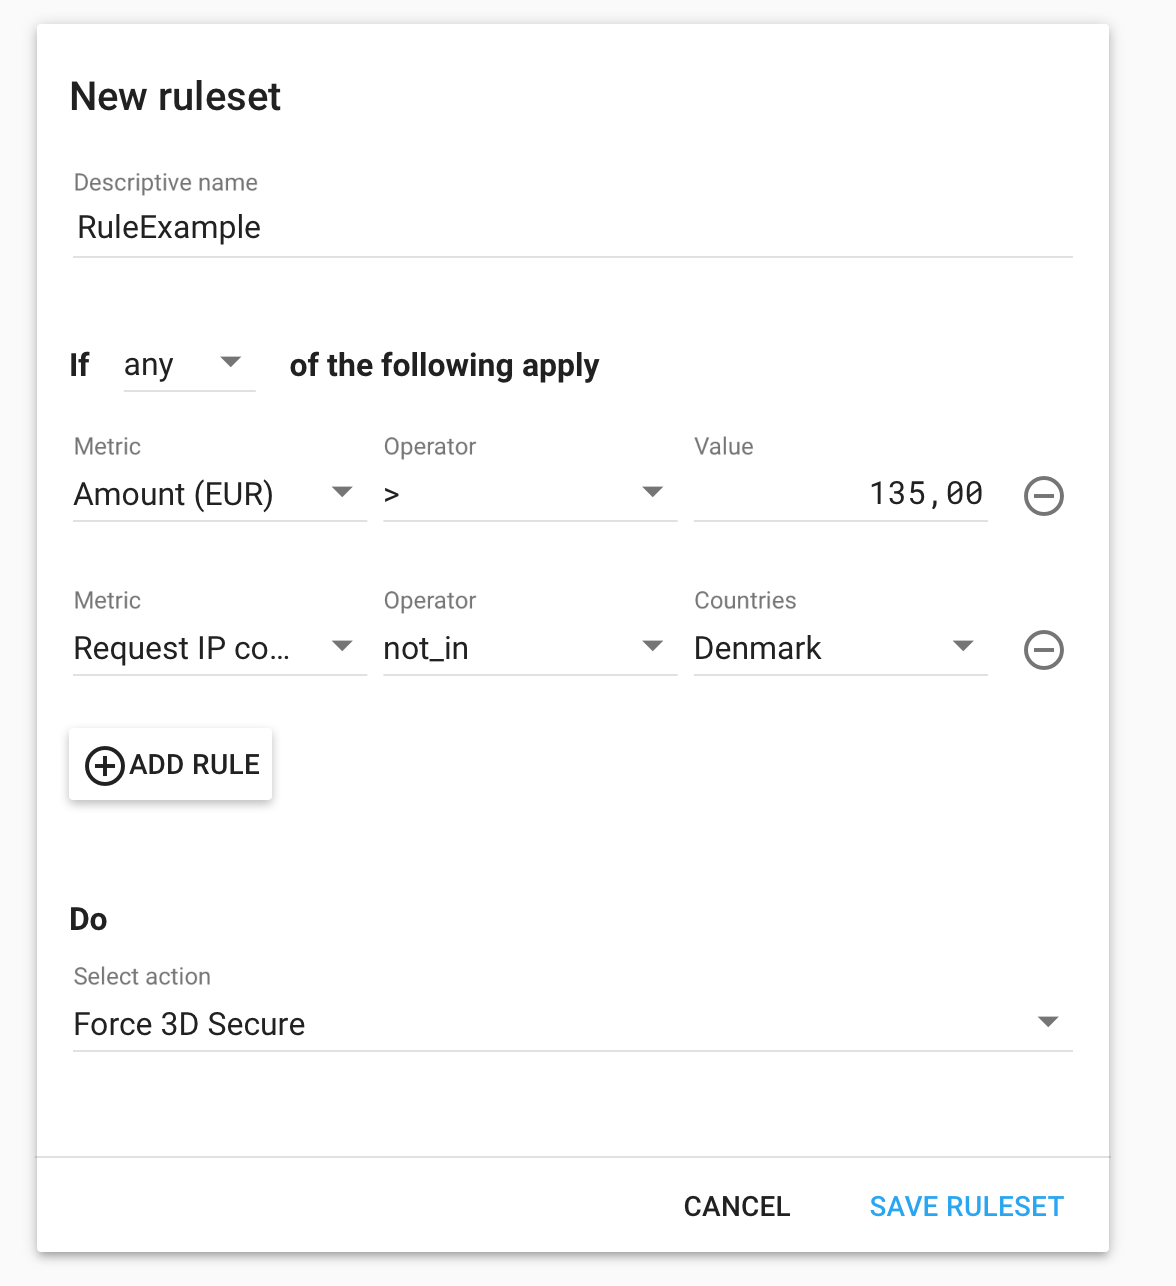The height and width of the screenshot is (1286, 1176).
Task: Cancel the new ruleset dialog
Action: [x=737, y=1206]
